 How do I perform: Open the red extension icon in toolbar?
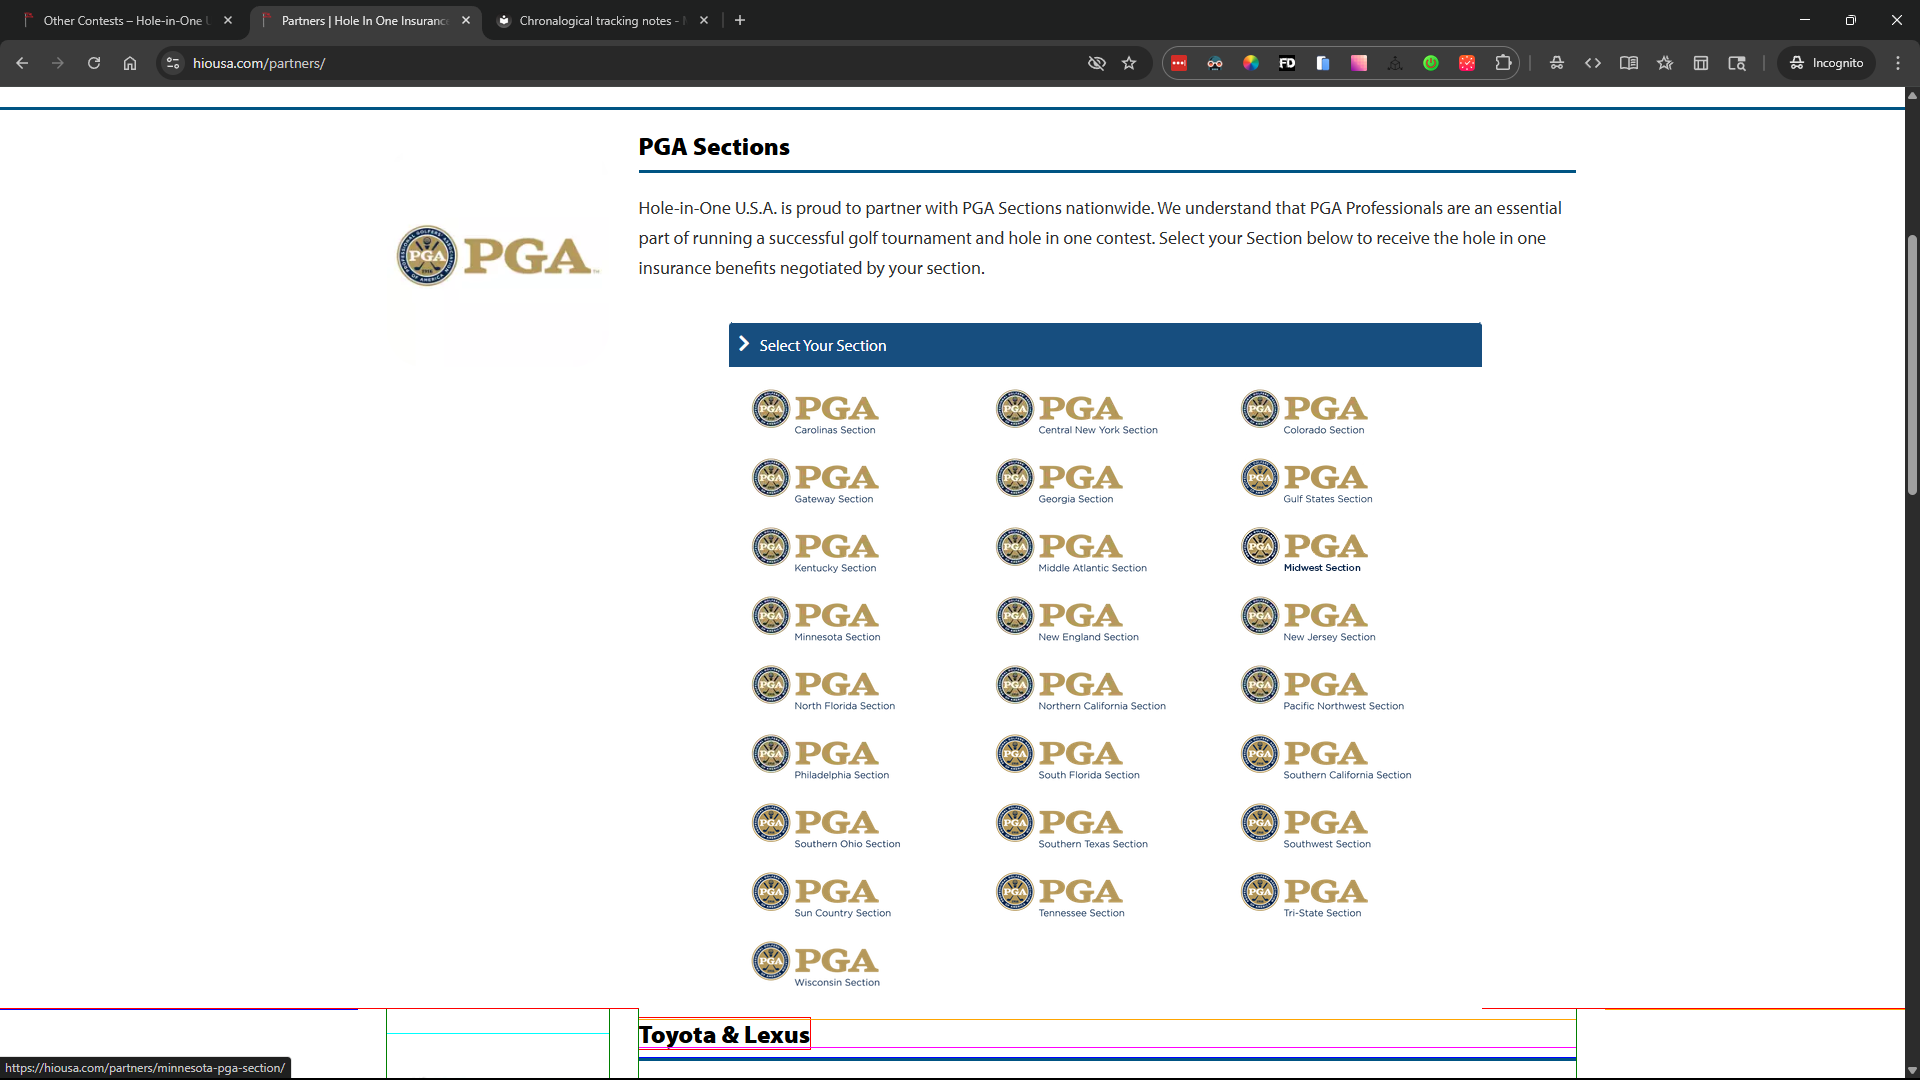[x=1179, y=63]
